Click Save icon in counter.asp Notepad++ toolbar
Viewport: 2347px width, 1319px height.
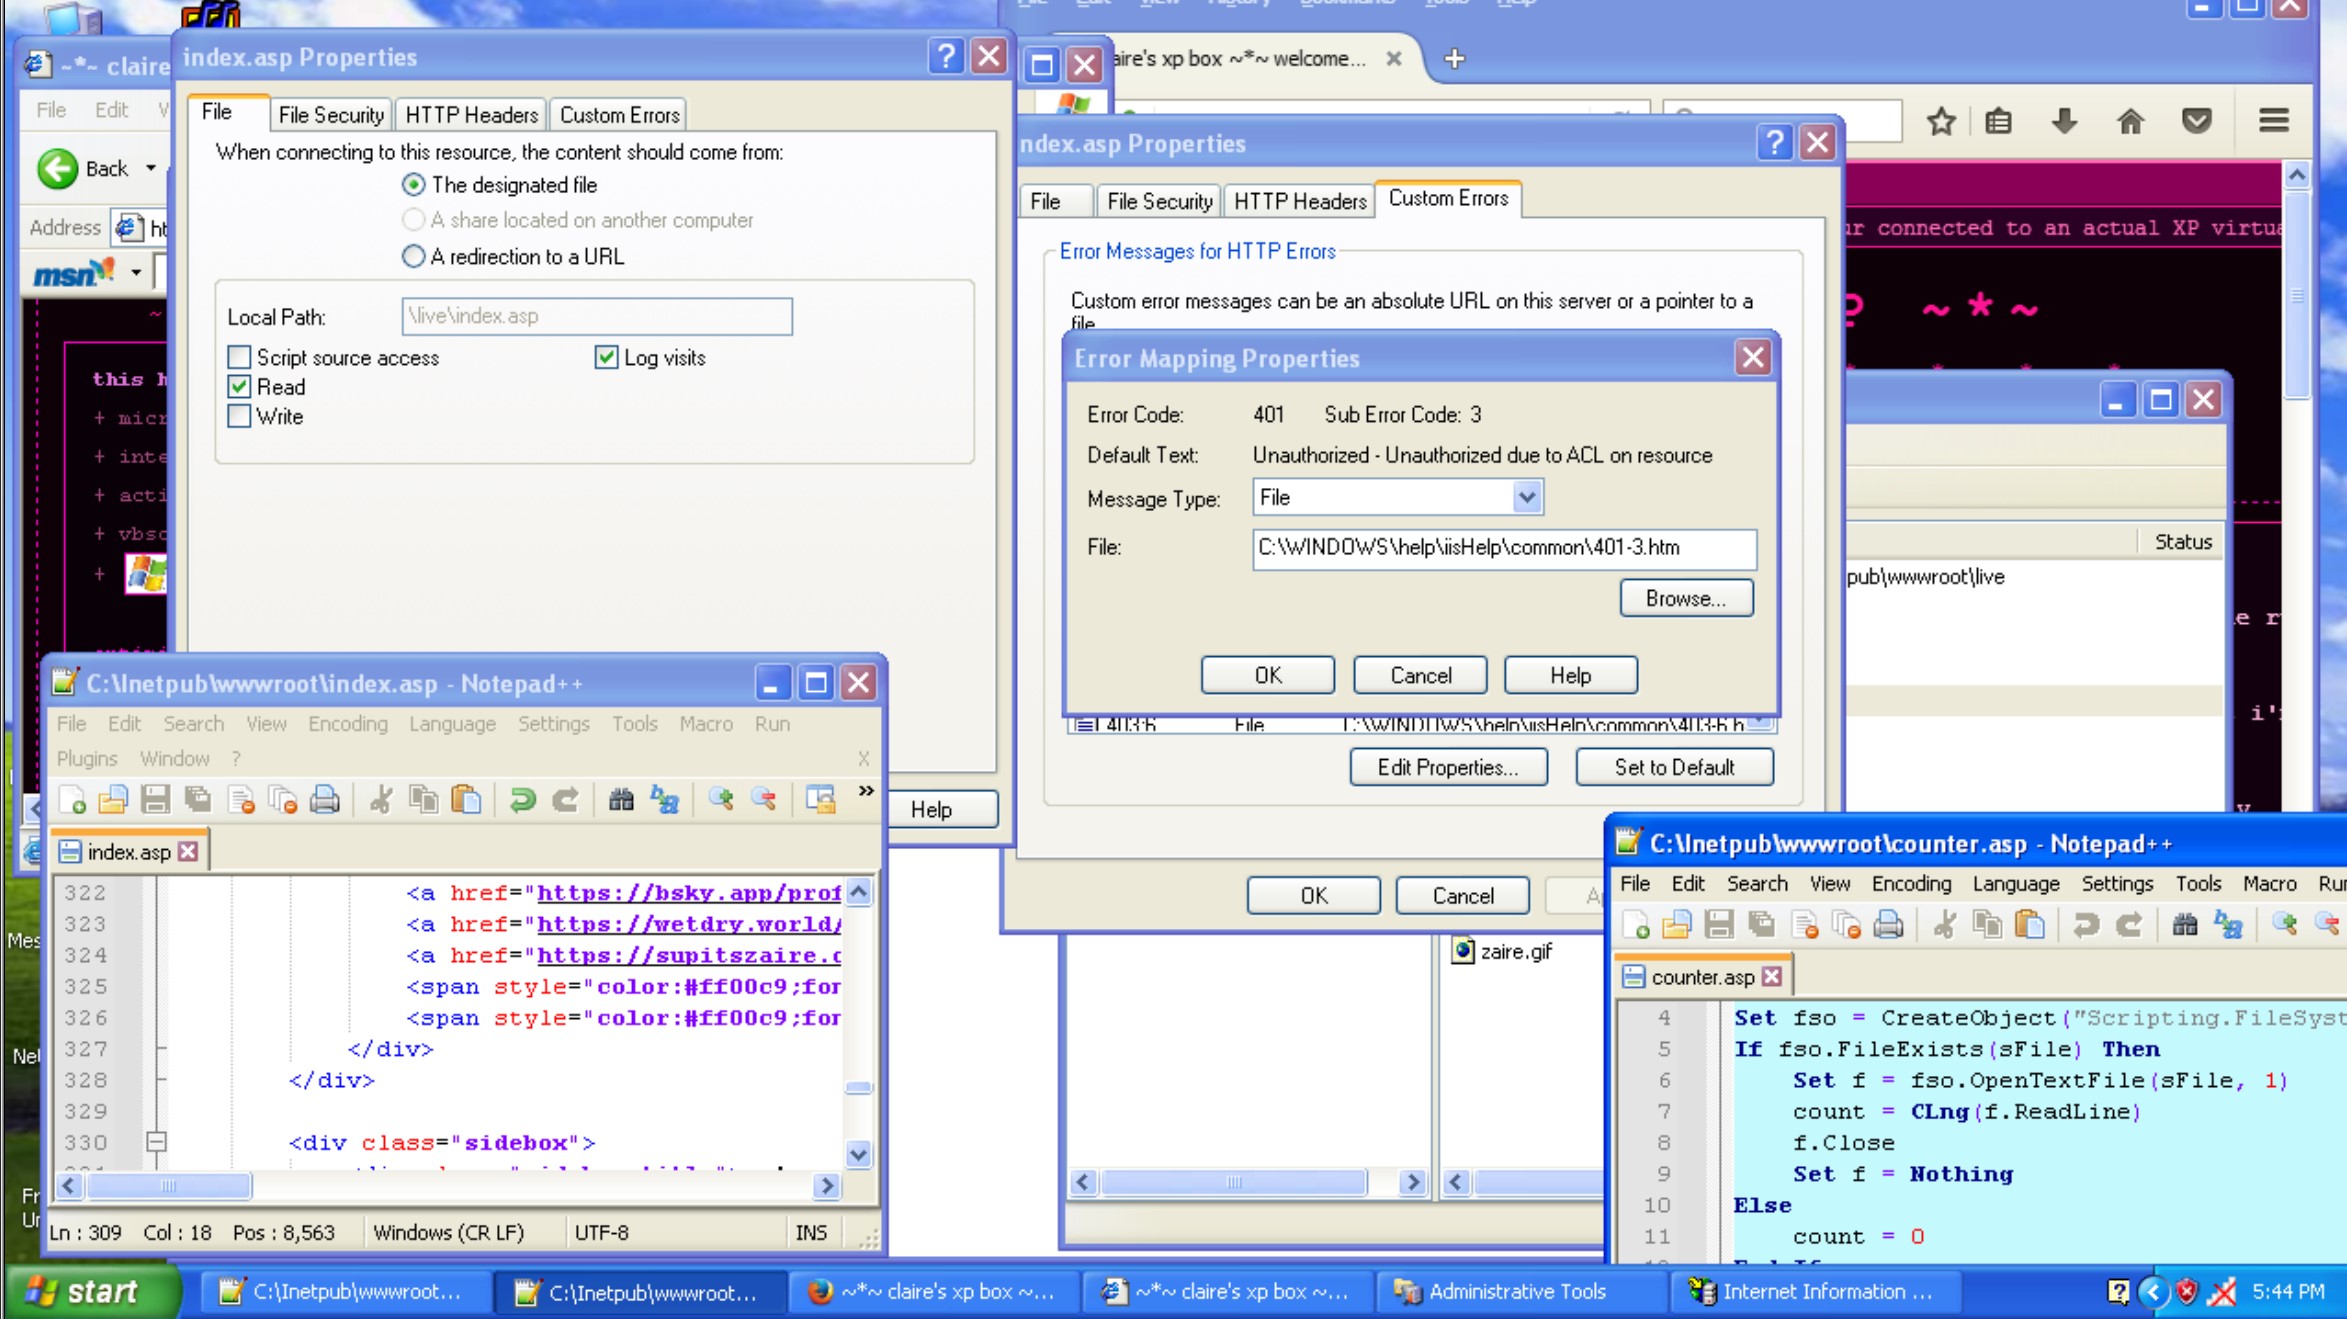pyautogui.click(x=1719, y=924)
